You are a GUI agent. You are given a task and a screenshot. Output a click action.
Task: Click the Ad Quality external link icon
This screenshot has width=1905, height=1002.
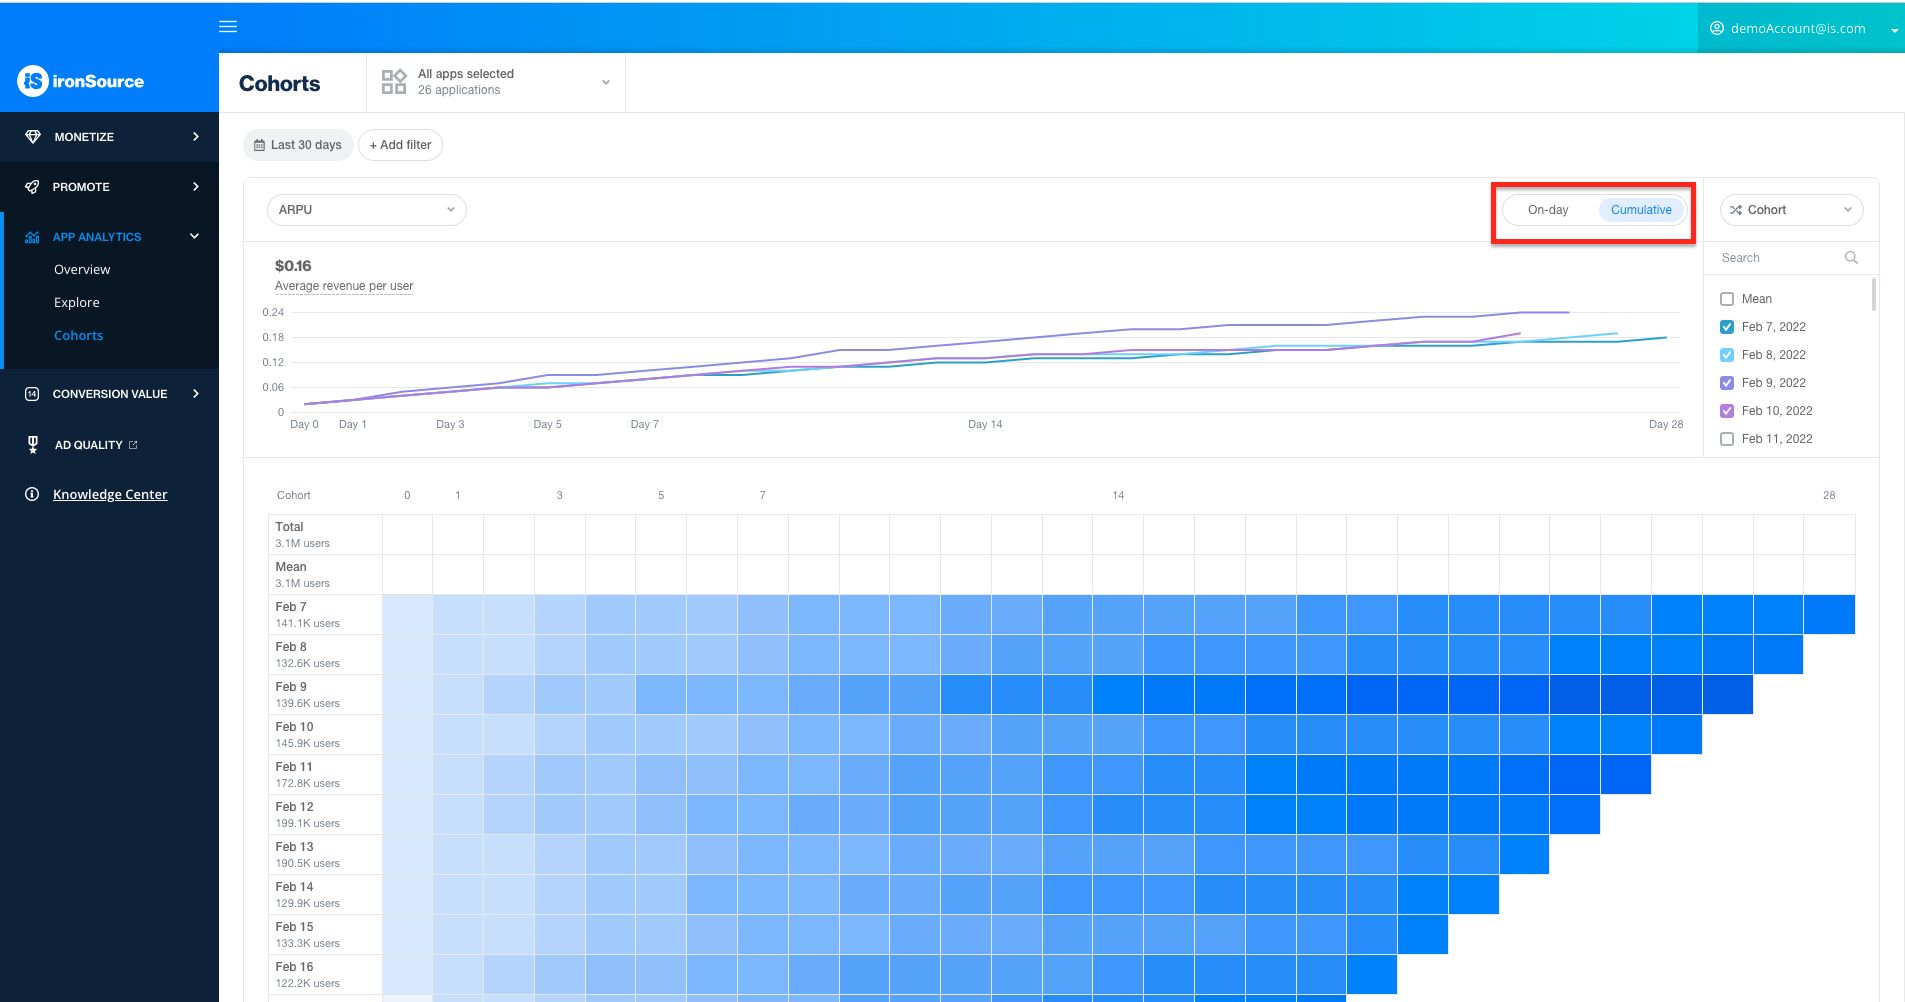[133, 445]
